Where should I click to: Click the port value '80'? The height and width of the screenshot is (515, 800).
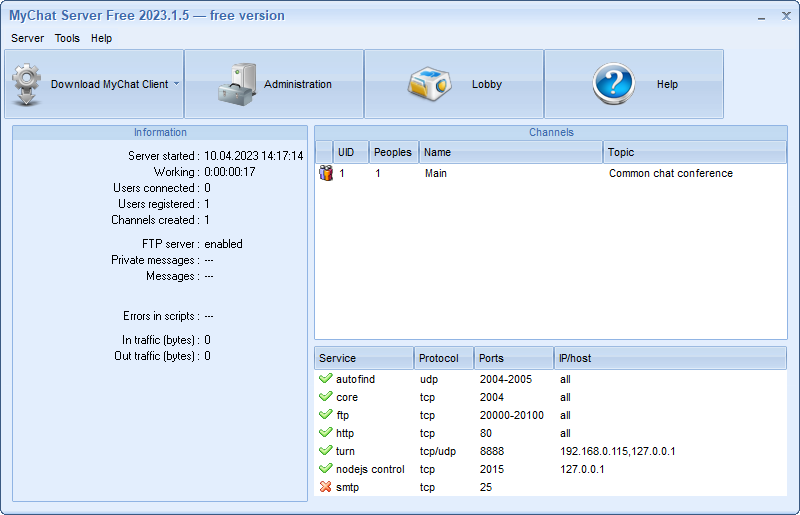click(x=486, y=433)
